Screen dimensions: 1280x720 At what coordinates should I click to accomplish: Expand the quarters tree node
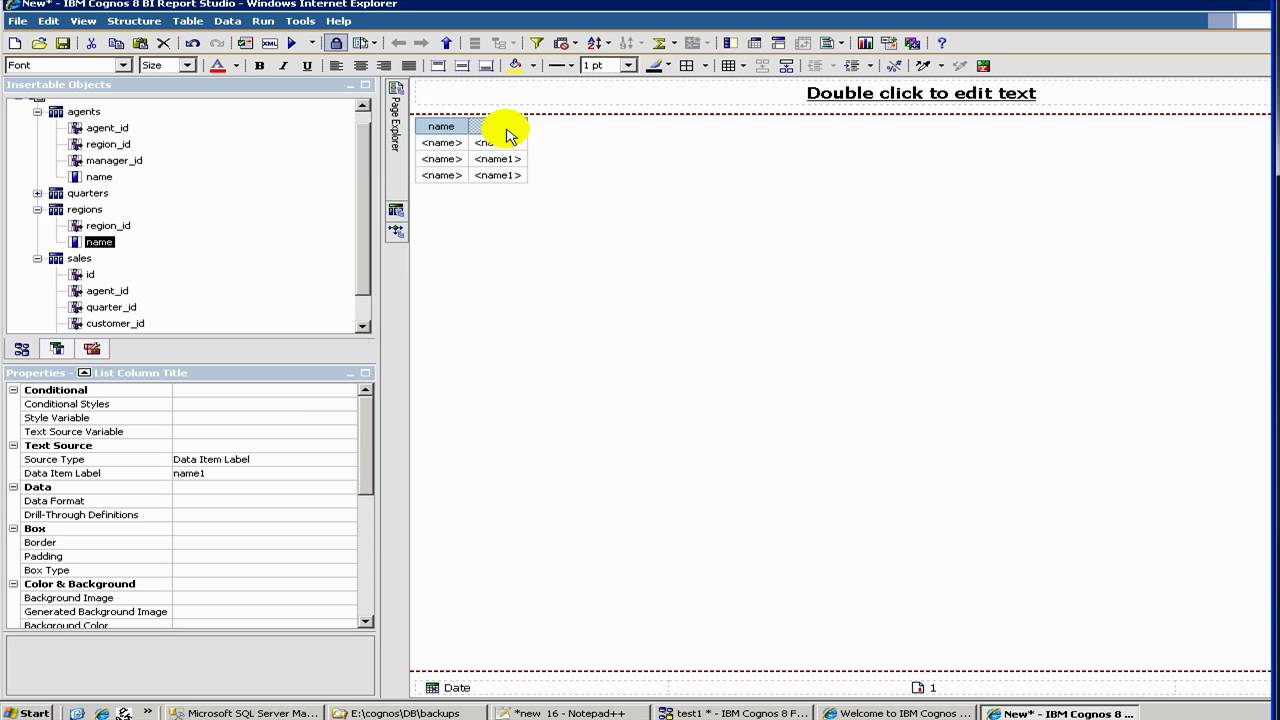point(38,193)
